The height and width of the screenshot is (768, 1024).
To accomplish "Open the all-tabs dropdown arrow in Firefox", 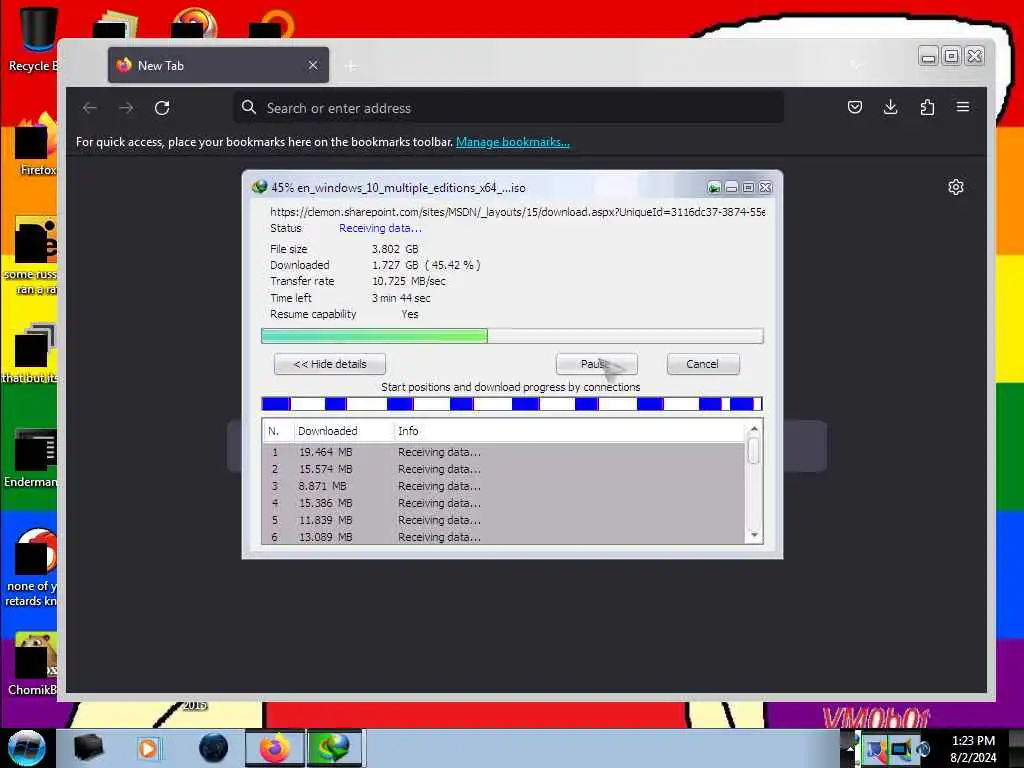I will (856, 65).
